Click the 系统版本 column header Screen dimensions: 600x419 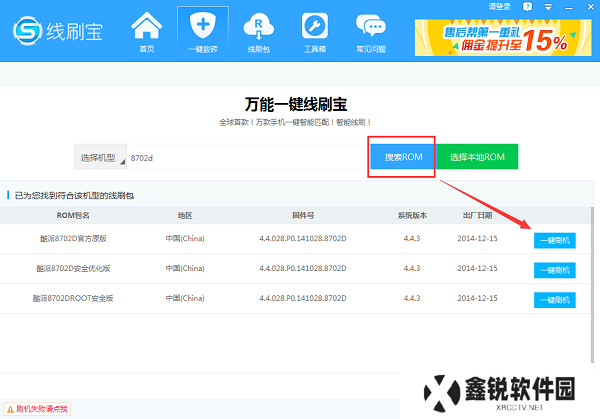[x=412, y=215]
